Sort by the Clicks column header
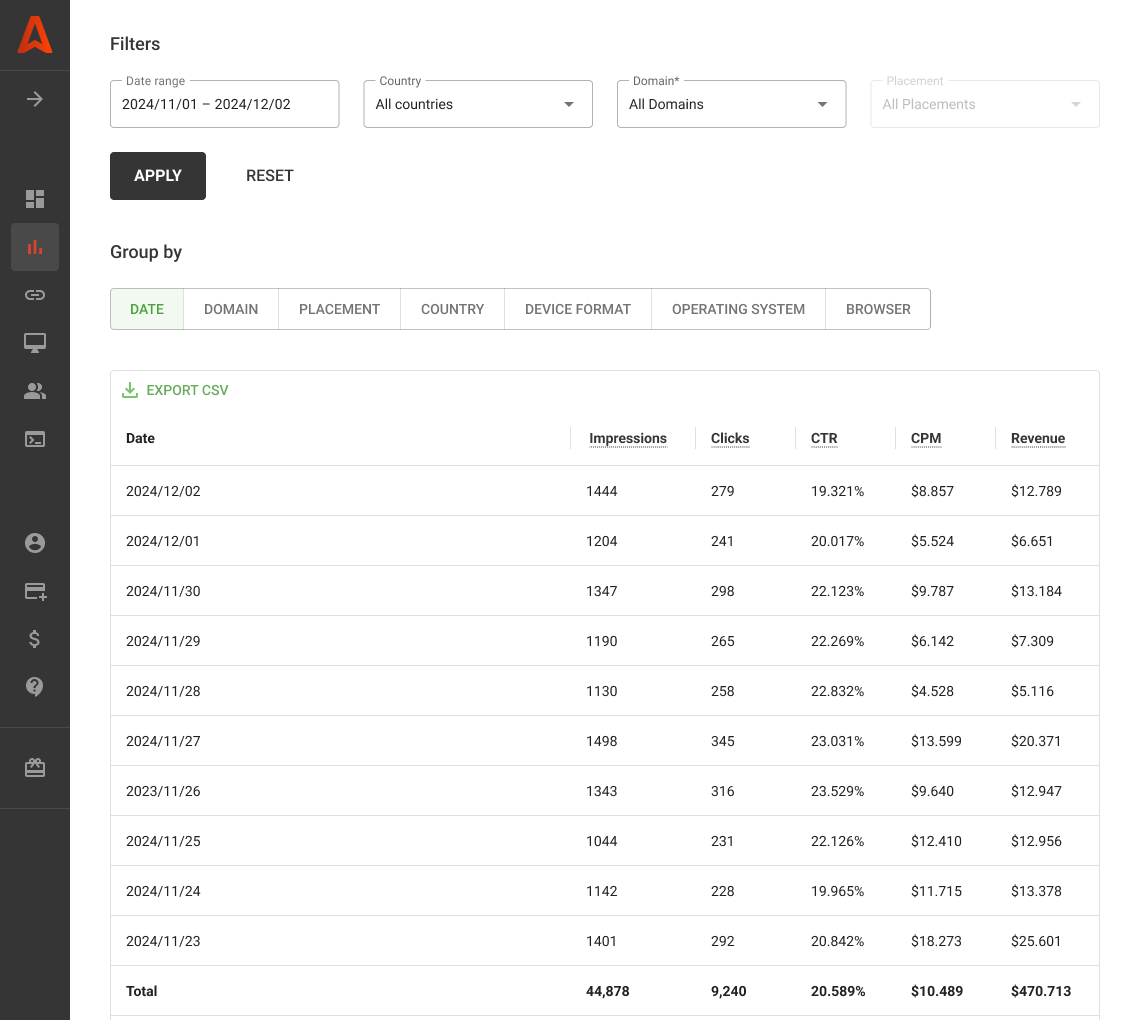The image size is (1140, 1020). tap(730, 438)
